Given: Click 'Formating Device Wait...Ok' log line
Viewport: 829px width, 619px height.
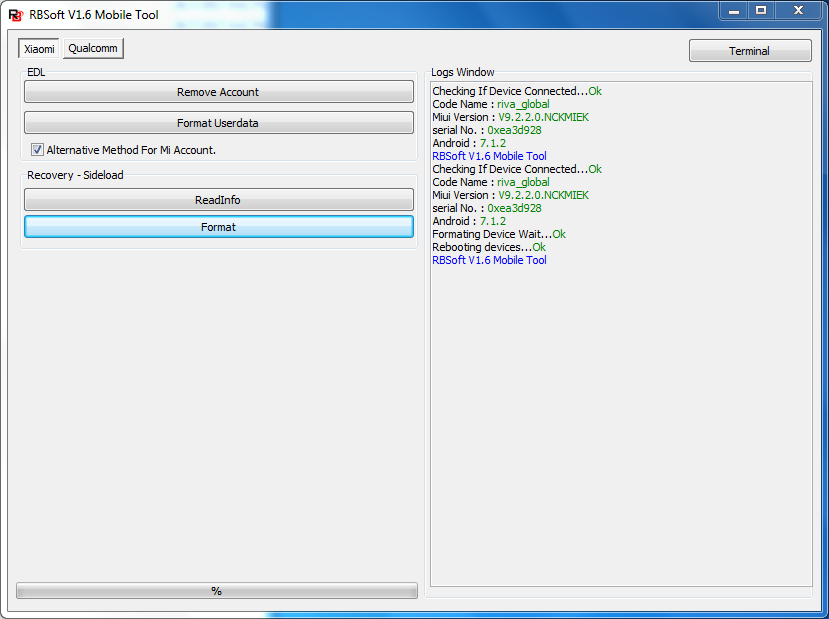Looking at the screenshot, I should click(499, 234).
